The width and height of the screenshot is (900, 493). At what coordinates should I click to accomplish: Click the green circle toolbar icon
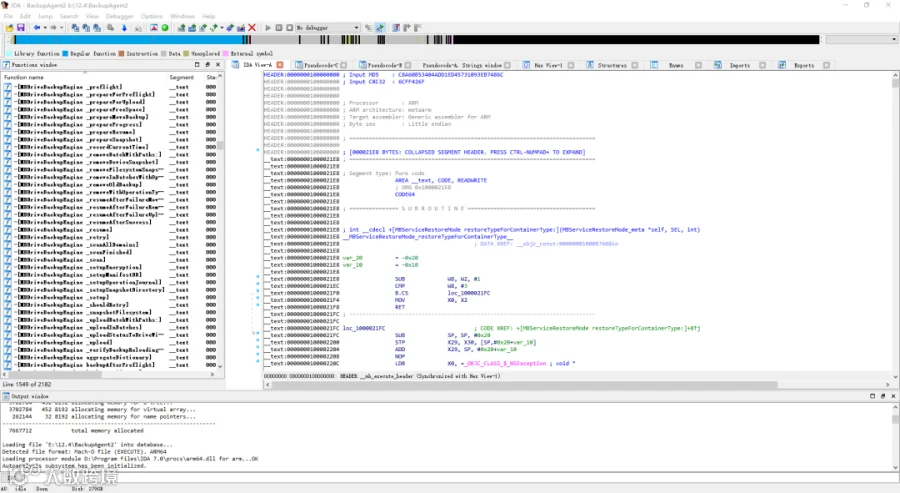tap(165, 28)
